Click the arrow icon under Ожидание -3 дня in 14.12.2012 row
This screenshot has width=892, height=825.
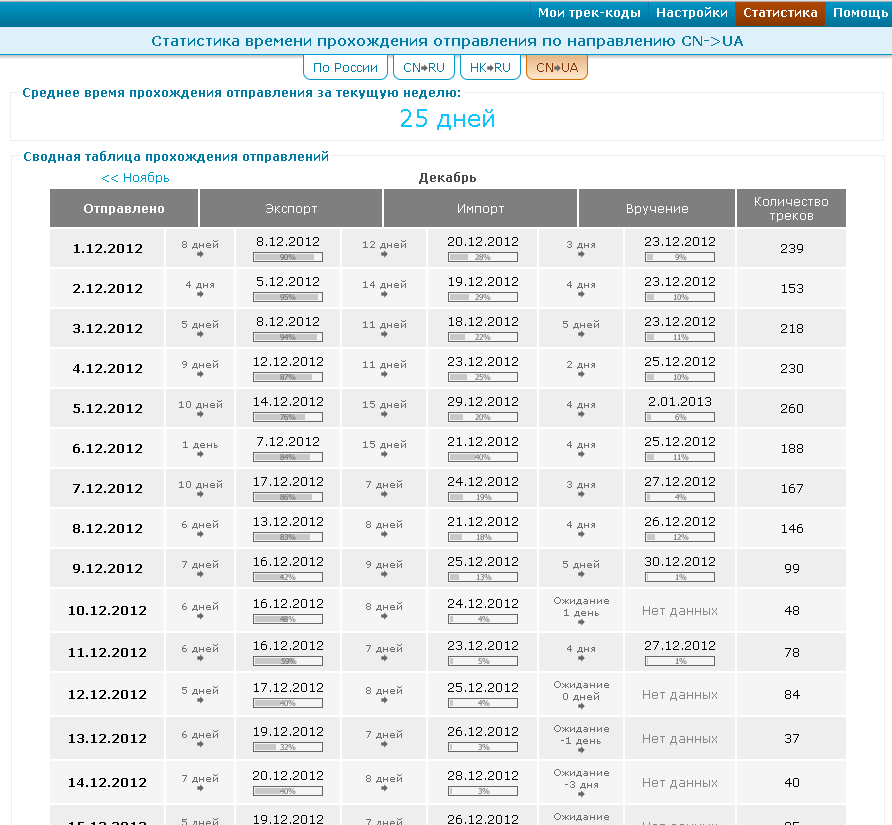pos(581,794)
